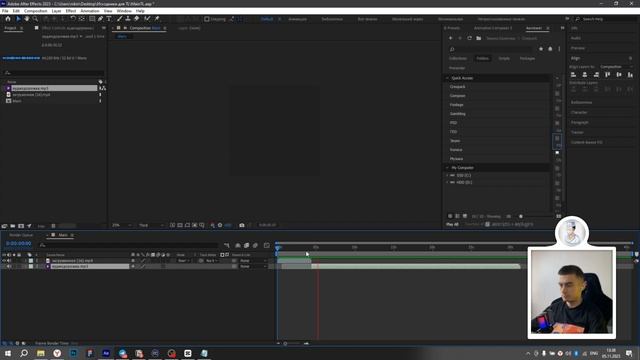Select the Rectangle shape tool
The width and height of the screenshot is (640, 360).
(92, 19)
